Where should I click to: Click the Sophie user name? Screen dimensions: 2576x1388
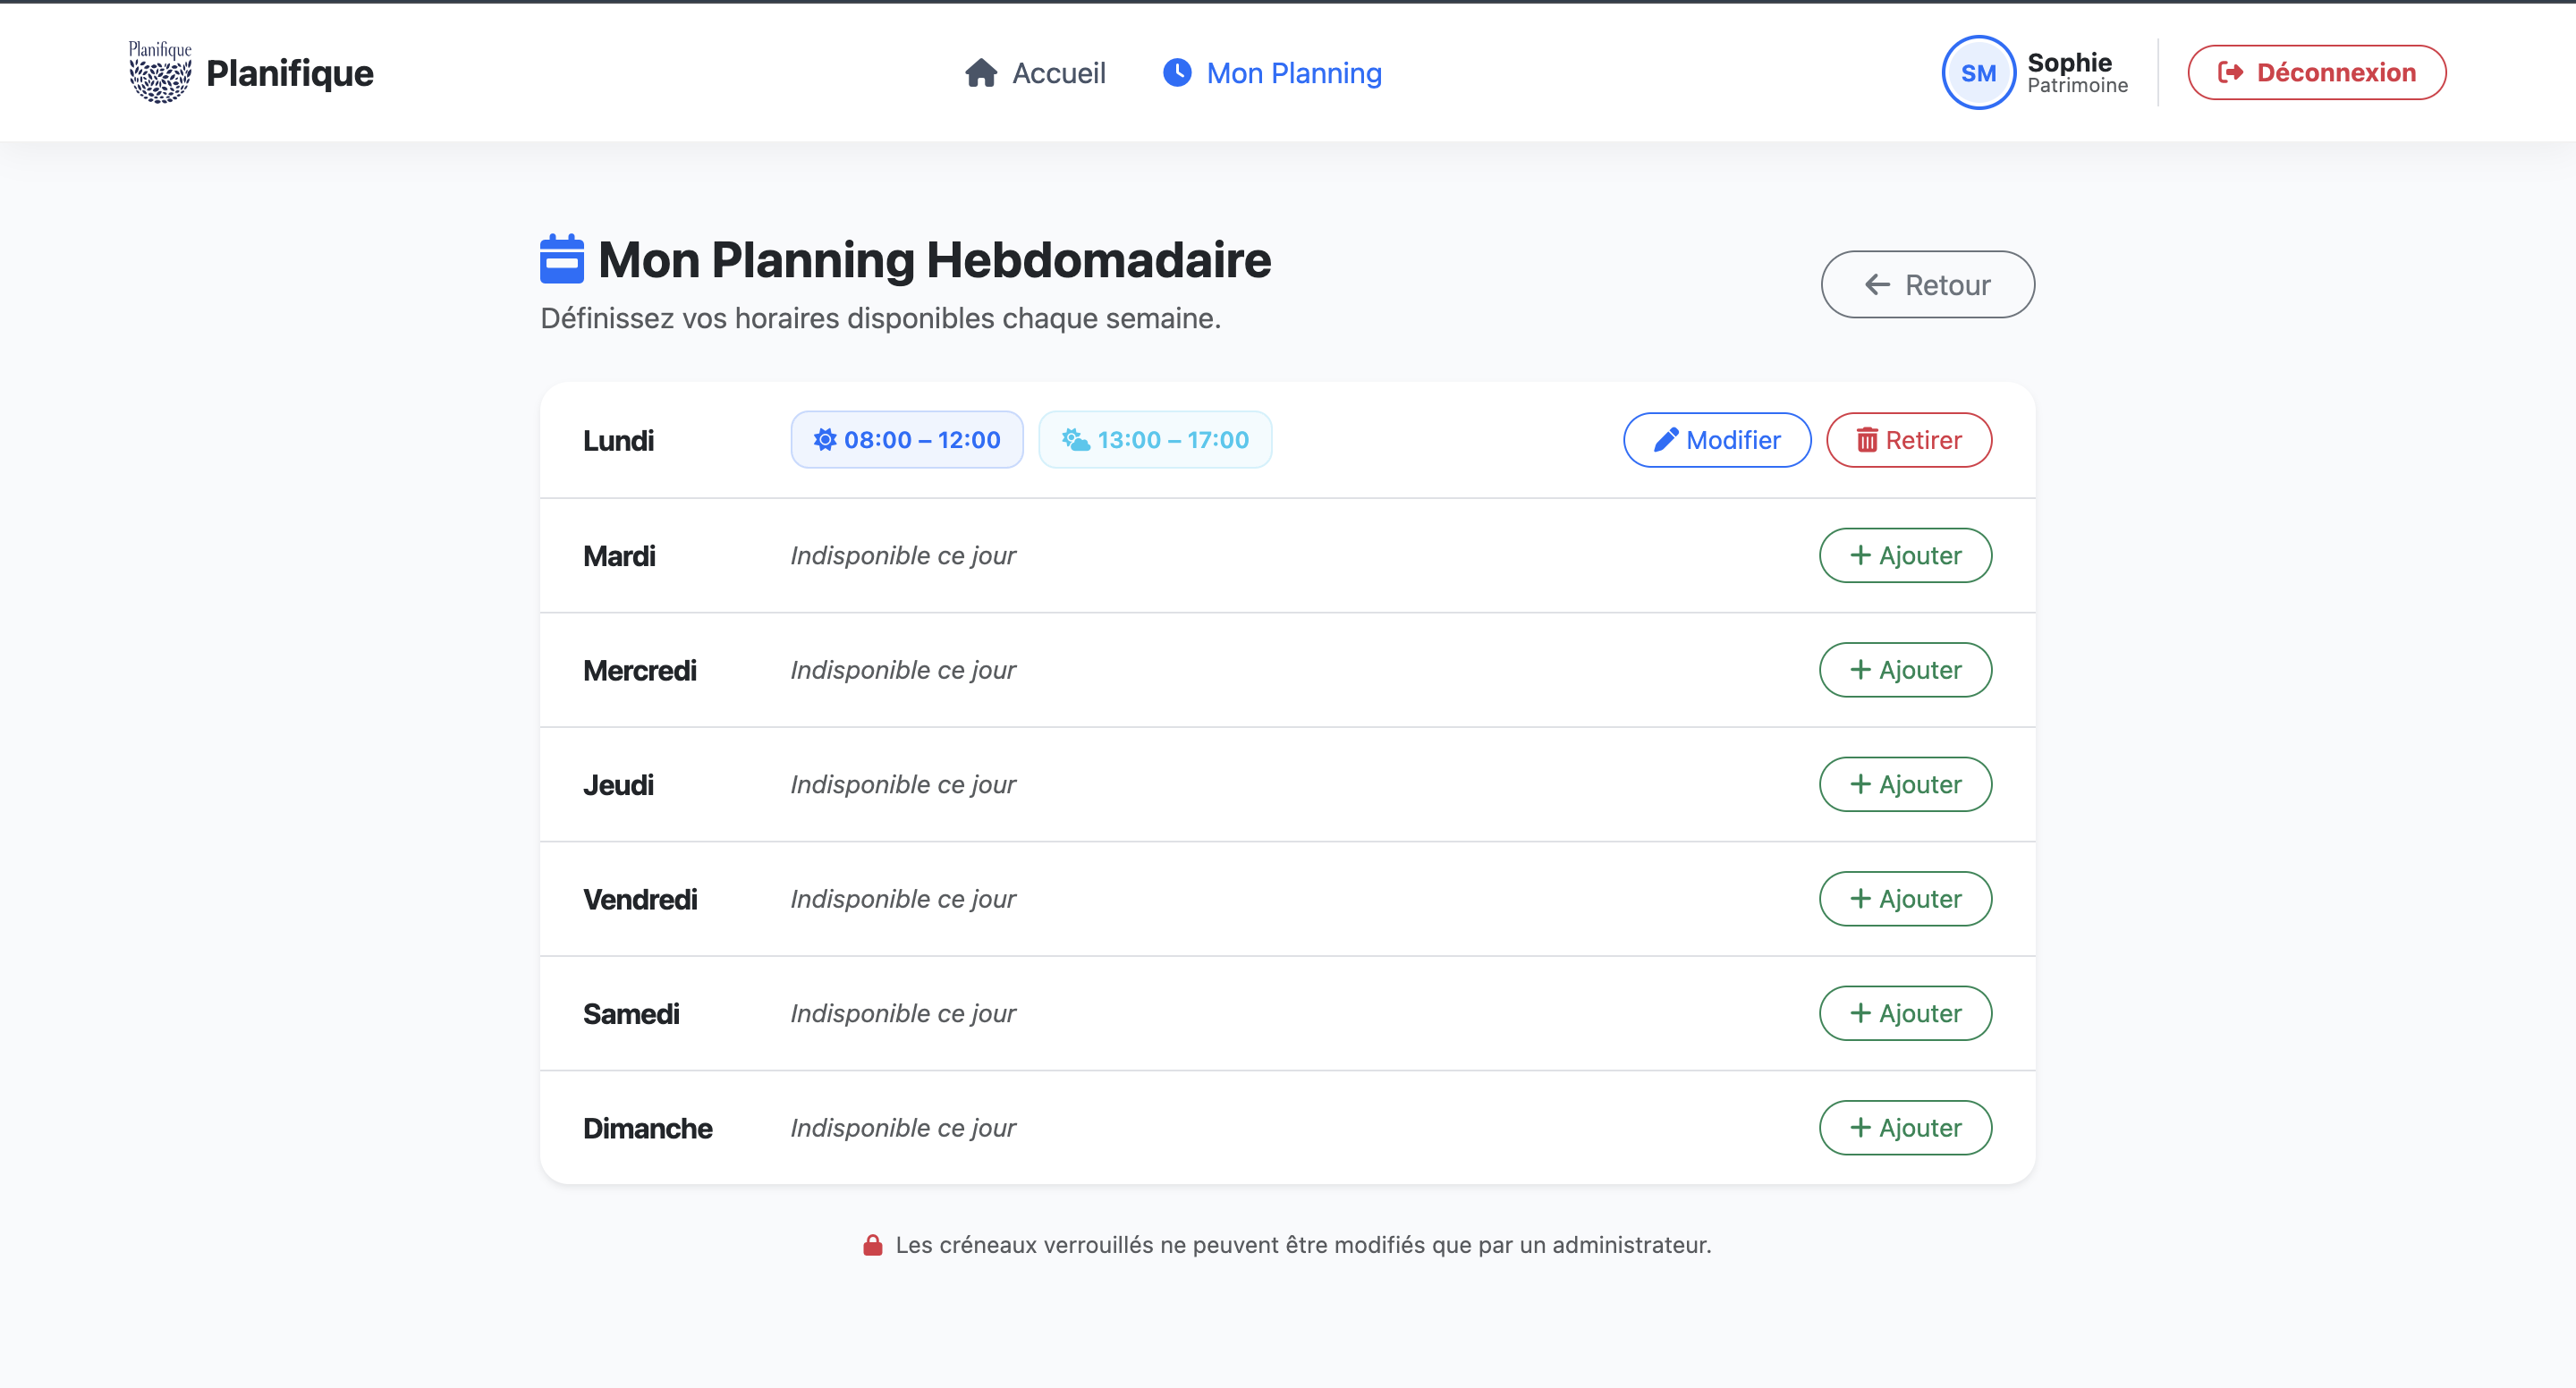(2069, 62)
